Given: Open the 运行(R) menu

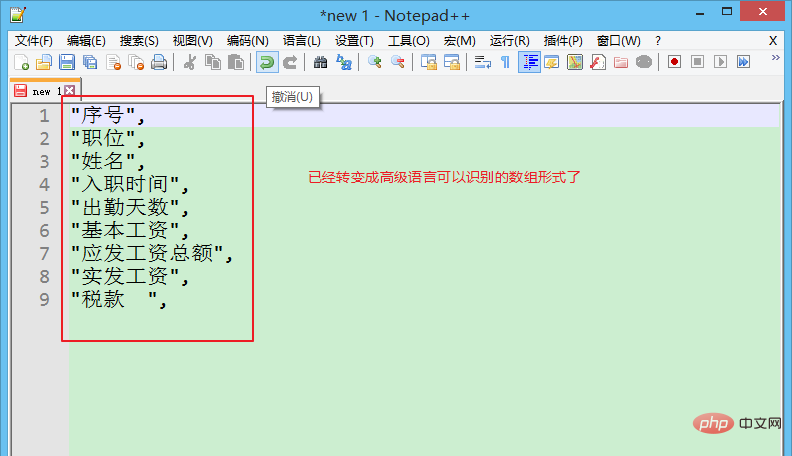Looking at the screenshot, I should pos(509,41).
